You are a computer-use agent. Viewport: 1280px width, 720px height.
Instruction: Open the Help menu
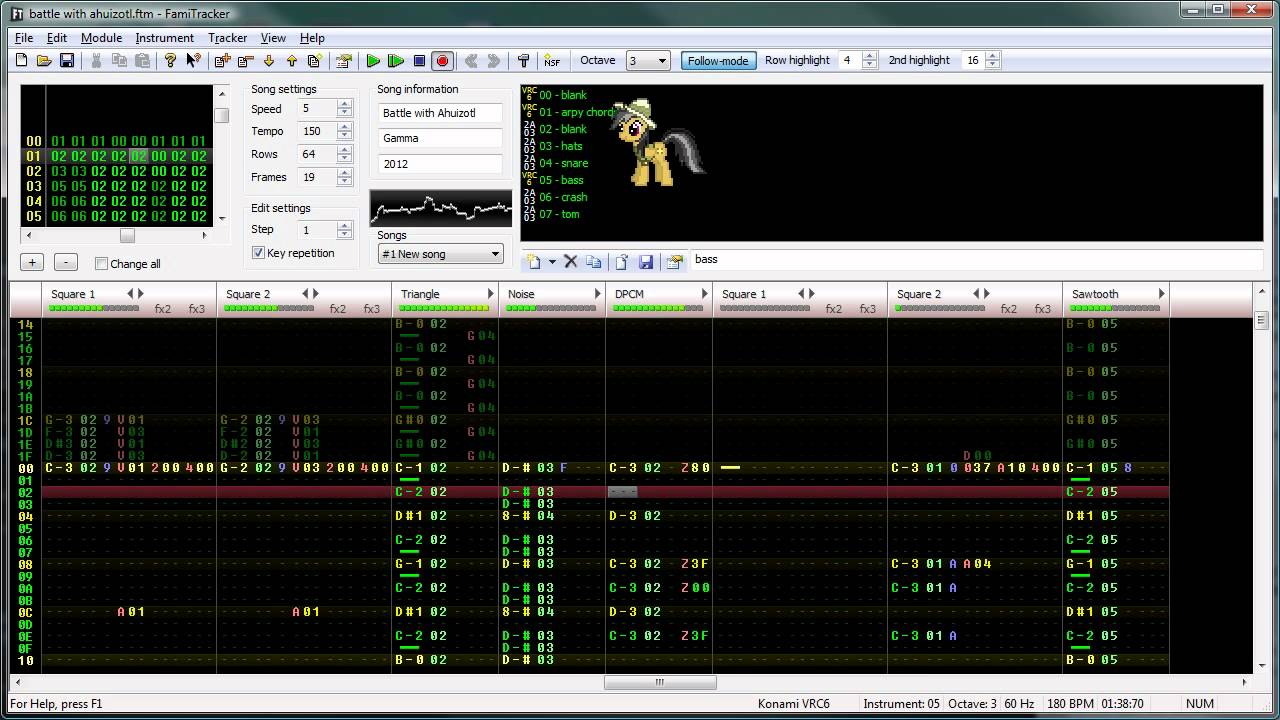click(312, 38)
